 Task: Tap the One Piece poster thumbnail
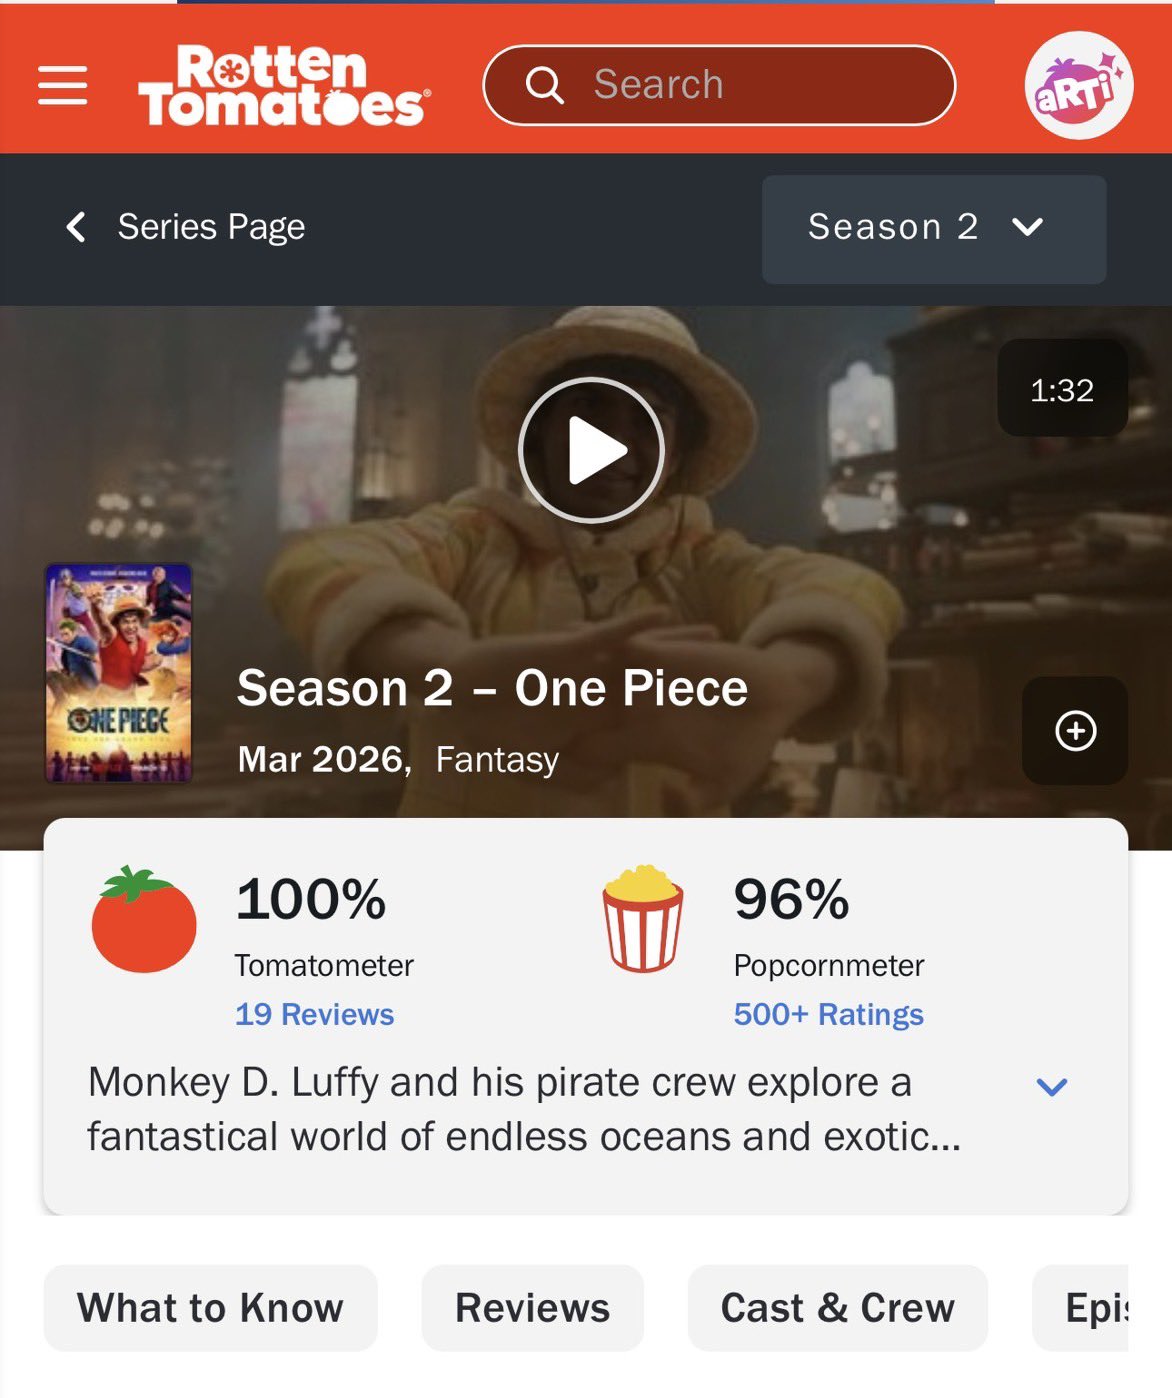pyautogui.click(x=118, y=673)
